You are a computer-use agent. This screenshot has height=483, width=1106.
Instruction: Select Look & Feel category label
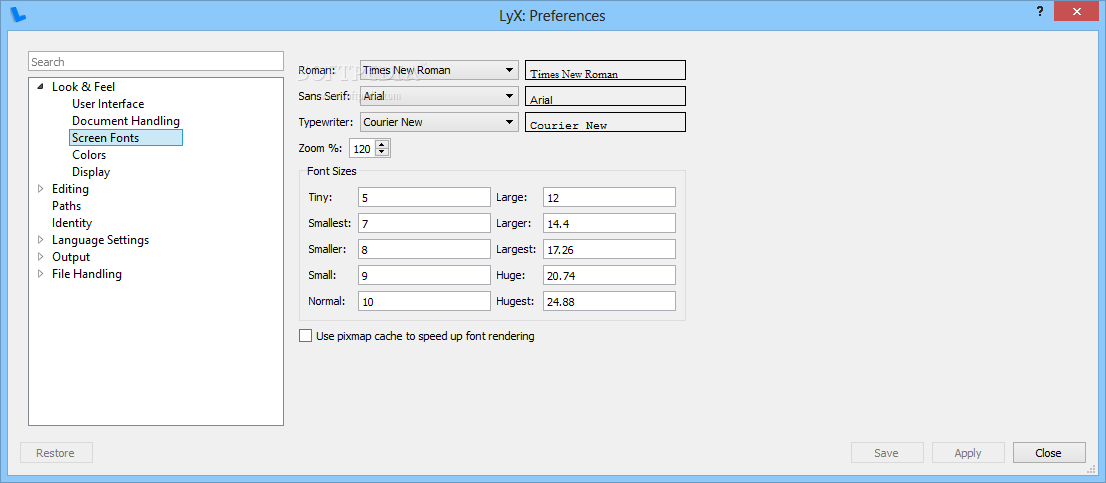click(x=83, y=87)
